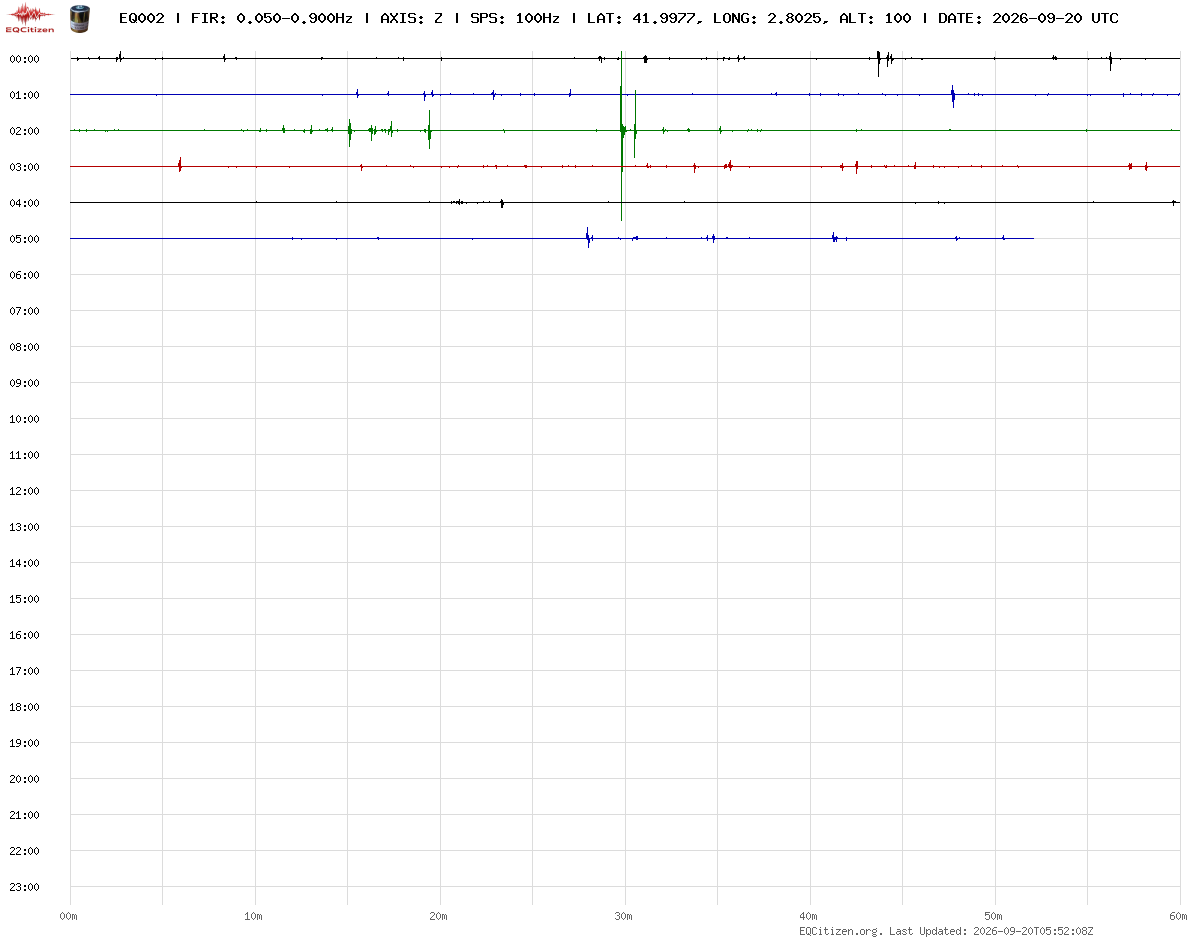Viewport: 1200px width, 940px height.
Task: Click the EQCitizen logo icon
Action: 30,18
